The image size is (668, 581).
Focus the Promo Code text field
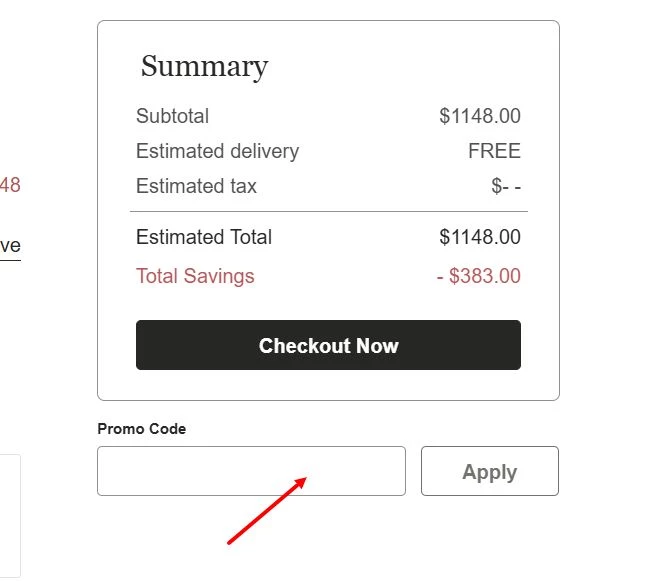click(251, 471)
